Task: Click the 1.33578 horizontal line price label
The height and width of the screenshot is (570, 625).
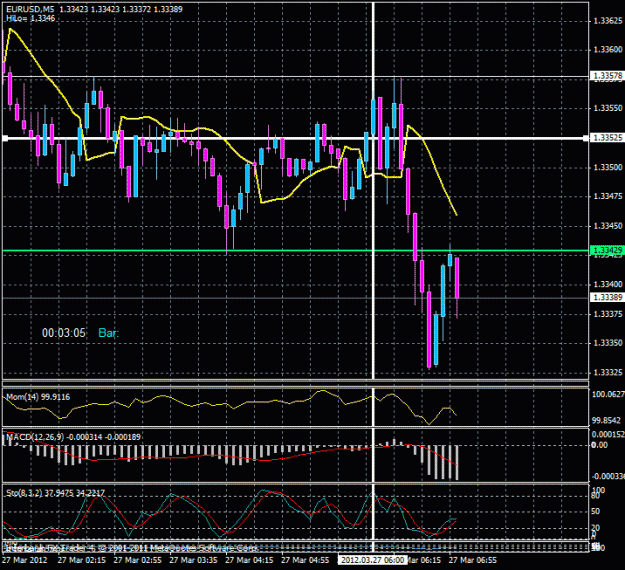Action: 607,76
